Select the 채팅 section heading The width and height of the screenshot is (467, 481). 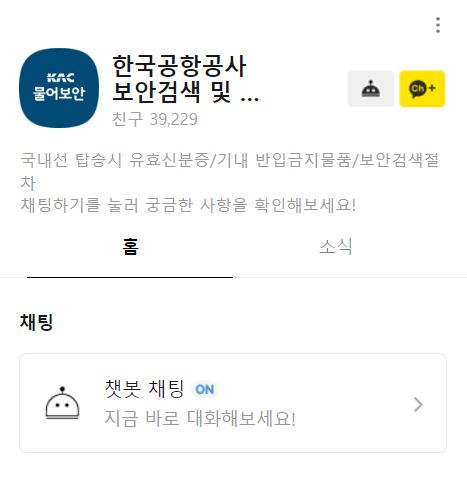(x=37, y=322)
